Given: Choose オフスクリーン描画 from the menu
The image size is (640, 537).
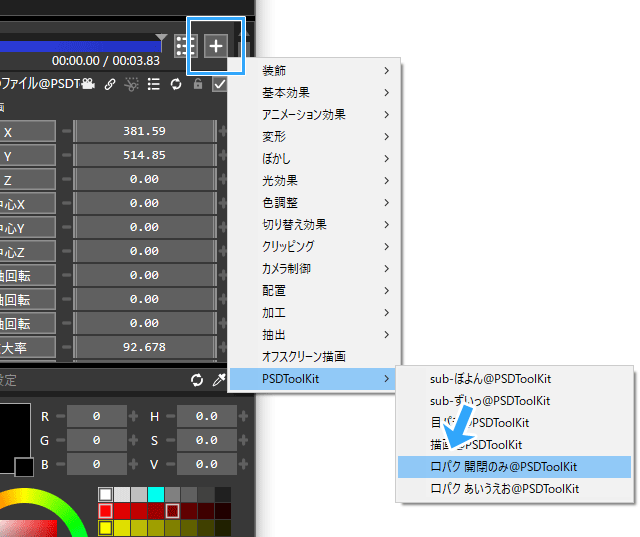Looking at the screenshot, I should (x=314, y=356).
